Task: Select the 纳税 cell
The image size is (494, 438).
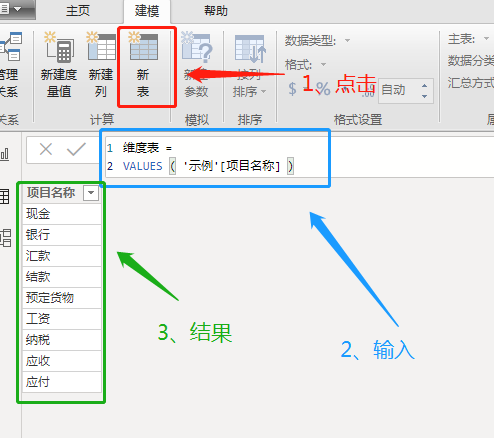Action: coord(62,340)
